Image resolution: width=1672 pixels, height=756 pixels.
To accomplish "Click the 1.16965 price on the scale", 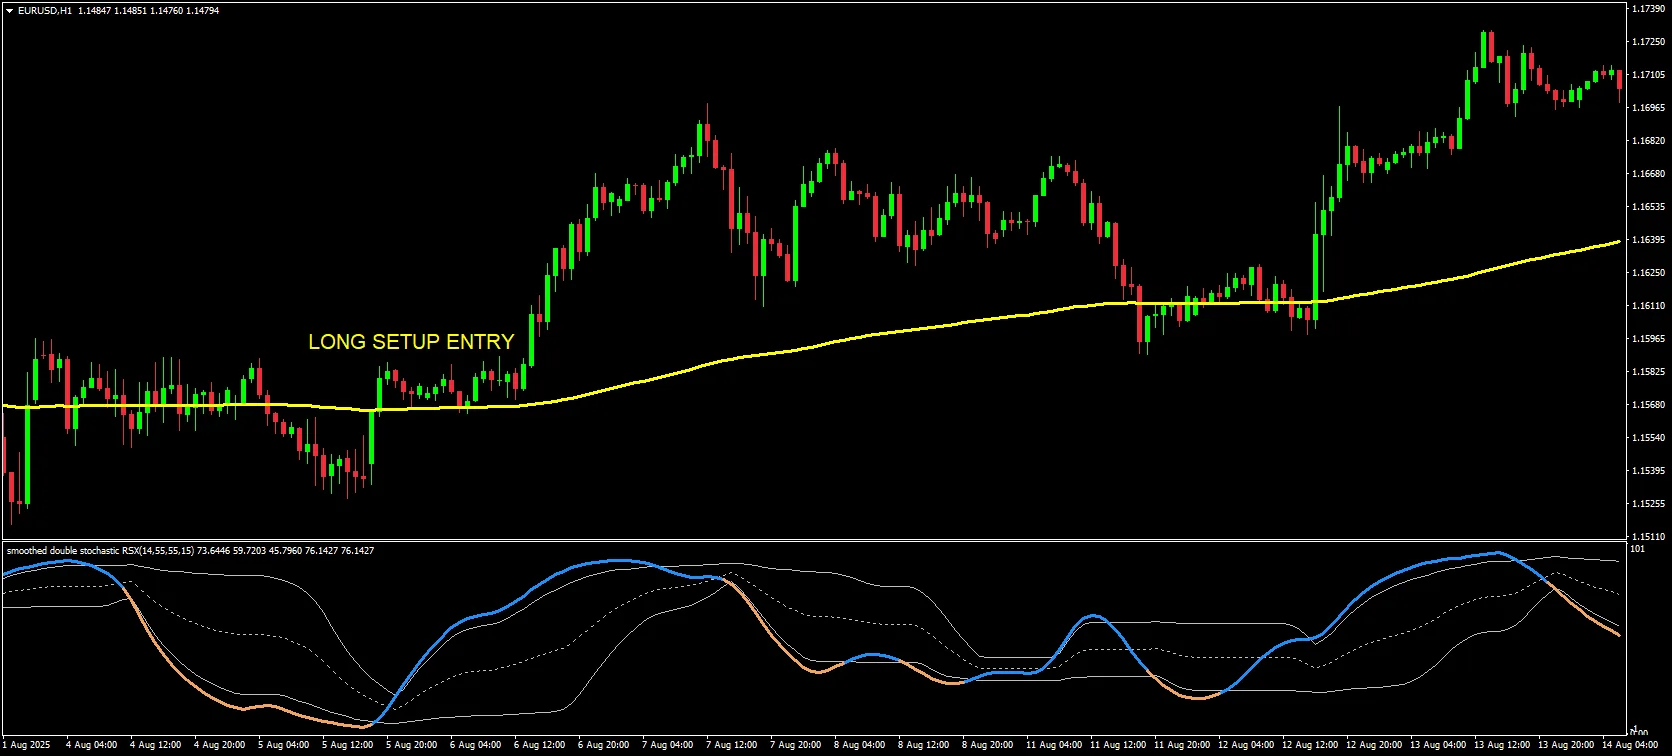I will point(1648,108).
